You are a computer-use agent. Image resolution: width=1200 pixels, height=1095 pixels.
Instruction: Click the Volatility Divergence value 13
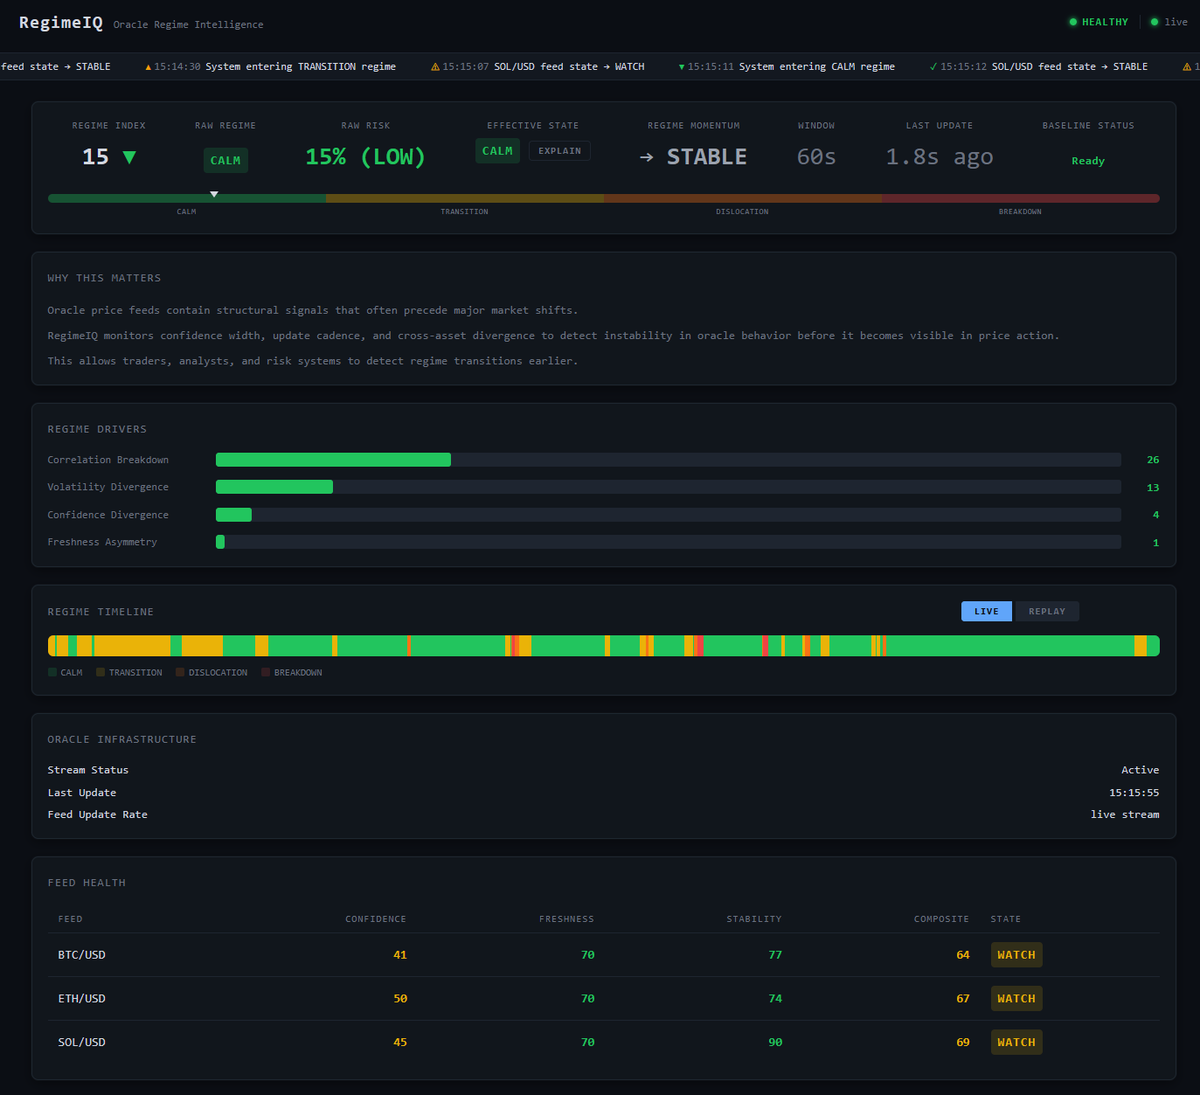click(x=1153, y=488)
